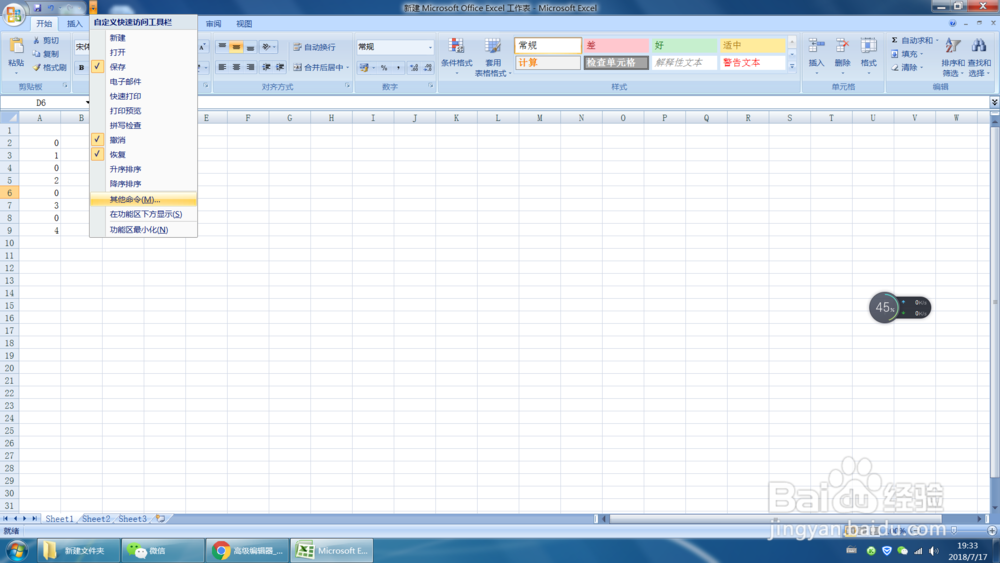Click the decrease indent icon

(267, 67)
